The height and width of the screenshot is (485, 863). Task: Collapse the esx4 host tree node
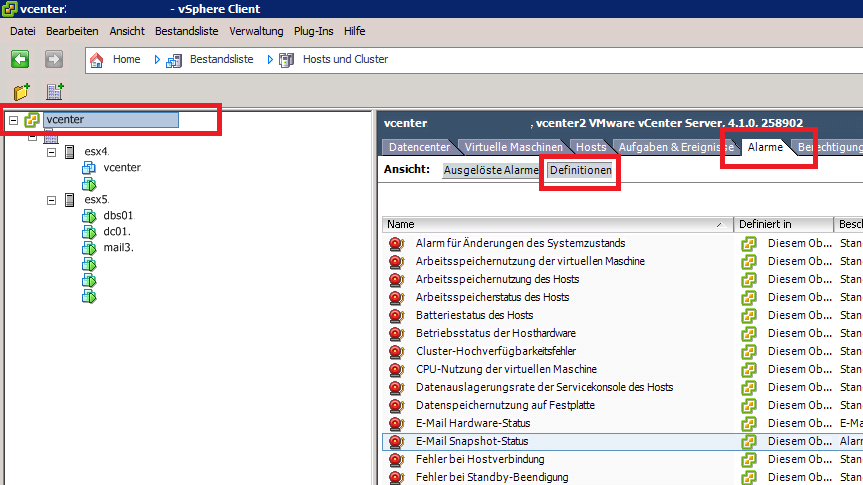[51, 152]
